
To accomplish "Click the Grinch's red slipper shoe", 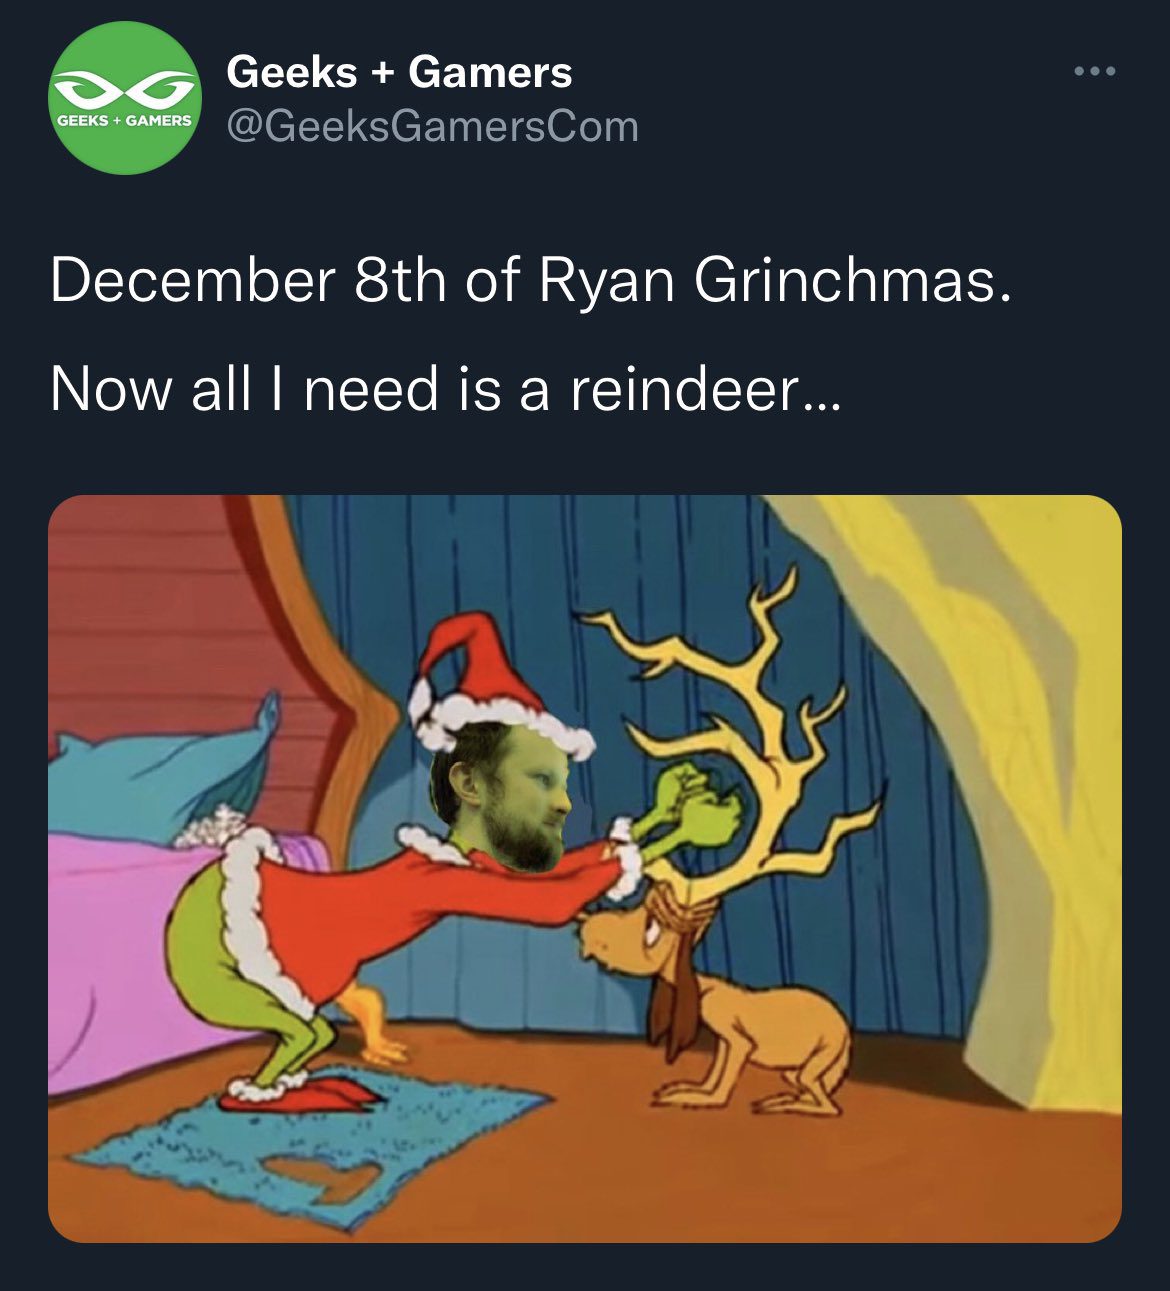I will 295,1093.
